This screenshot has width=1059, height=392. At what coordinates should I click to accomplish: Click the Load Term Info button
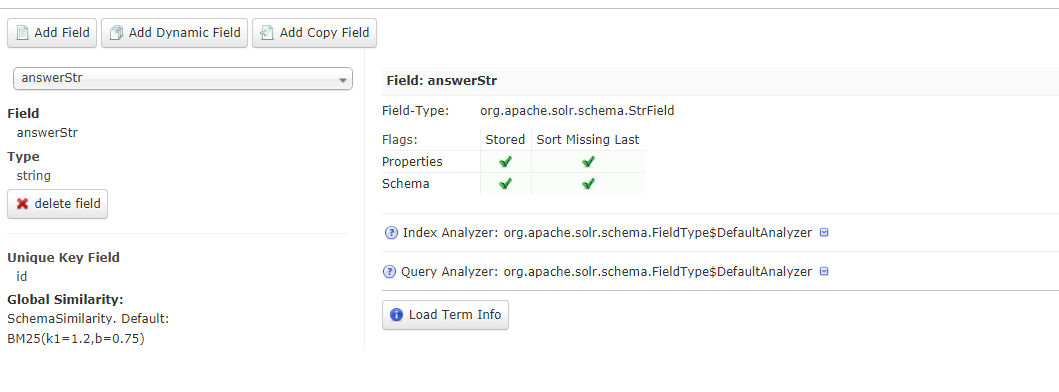(445, 315)
